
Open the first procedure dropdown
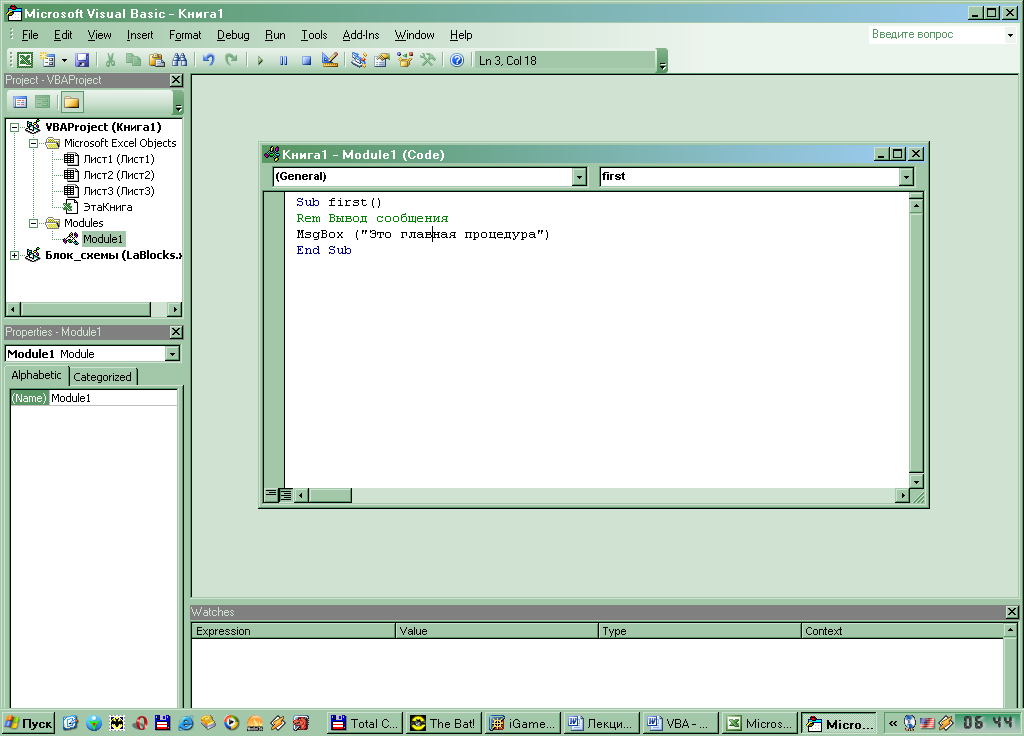pos(906,176)
